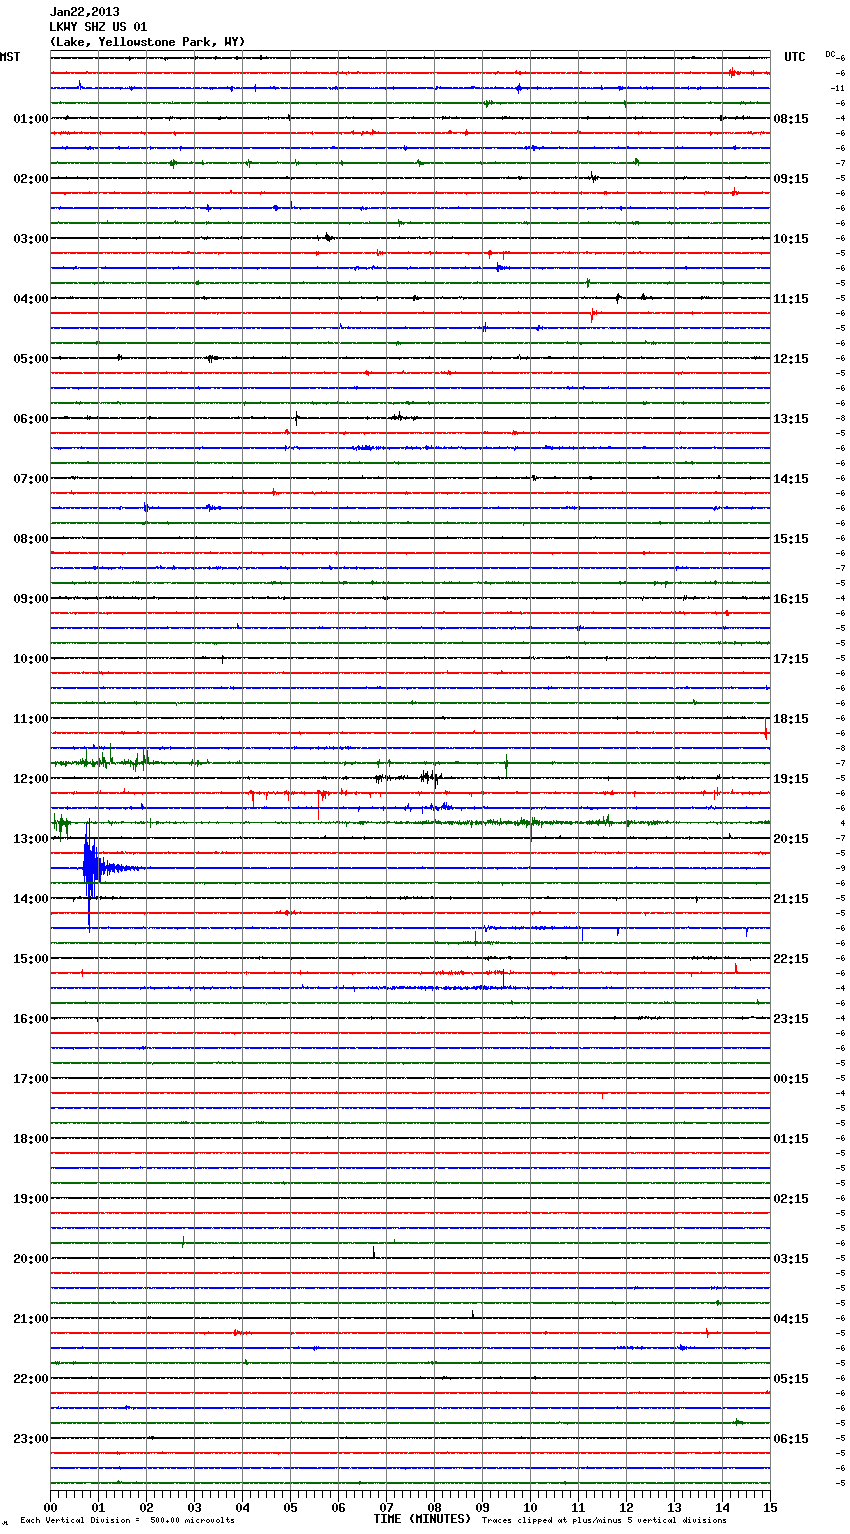Select the minute-axis tick label 10

pyautogui.click(x=530, y=1507)
